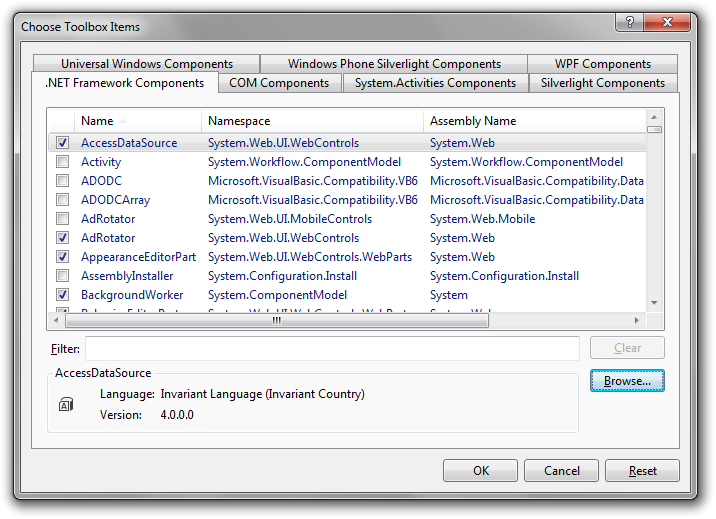Uncheck the AppearanceEditorPart checkbox
Viewport: 716px width, 519px height.
click(x=63, y=257)
